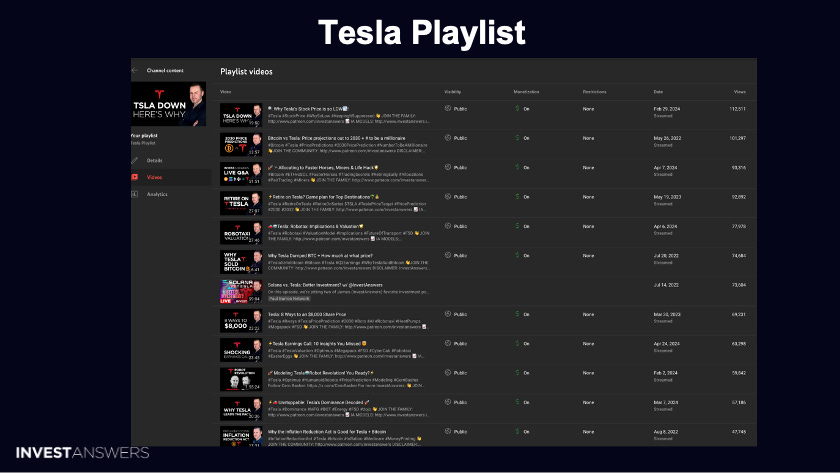Click Public globe icon for May 19, 2023 video

[448, 197]
